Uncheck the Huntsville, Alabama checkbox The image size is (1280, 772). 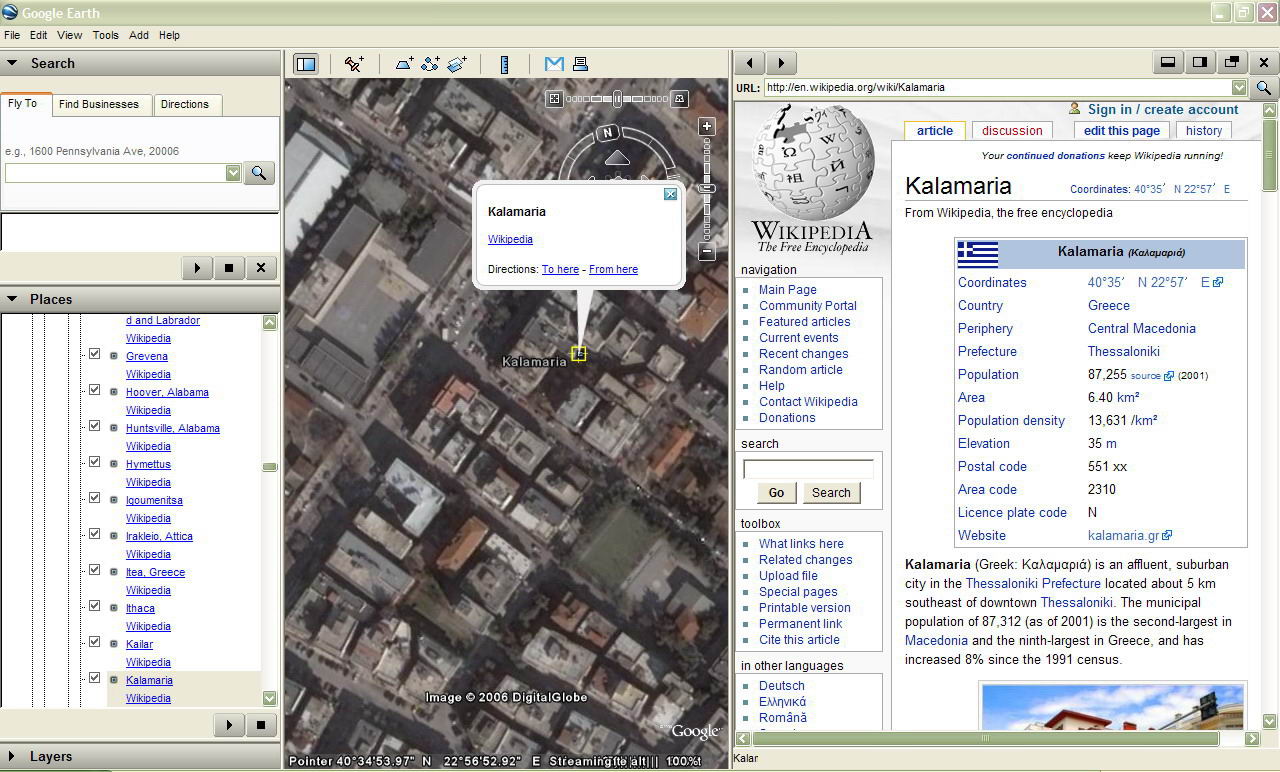pyautogui.click(x=94, y=426)
